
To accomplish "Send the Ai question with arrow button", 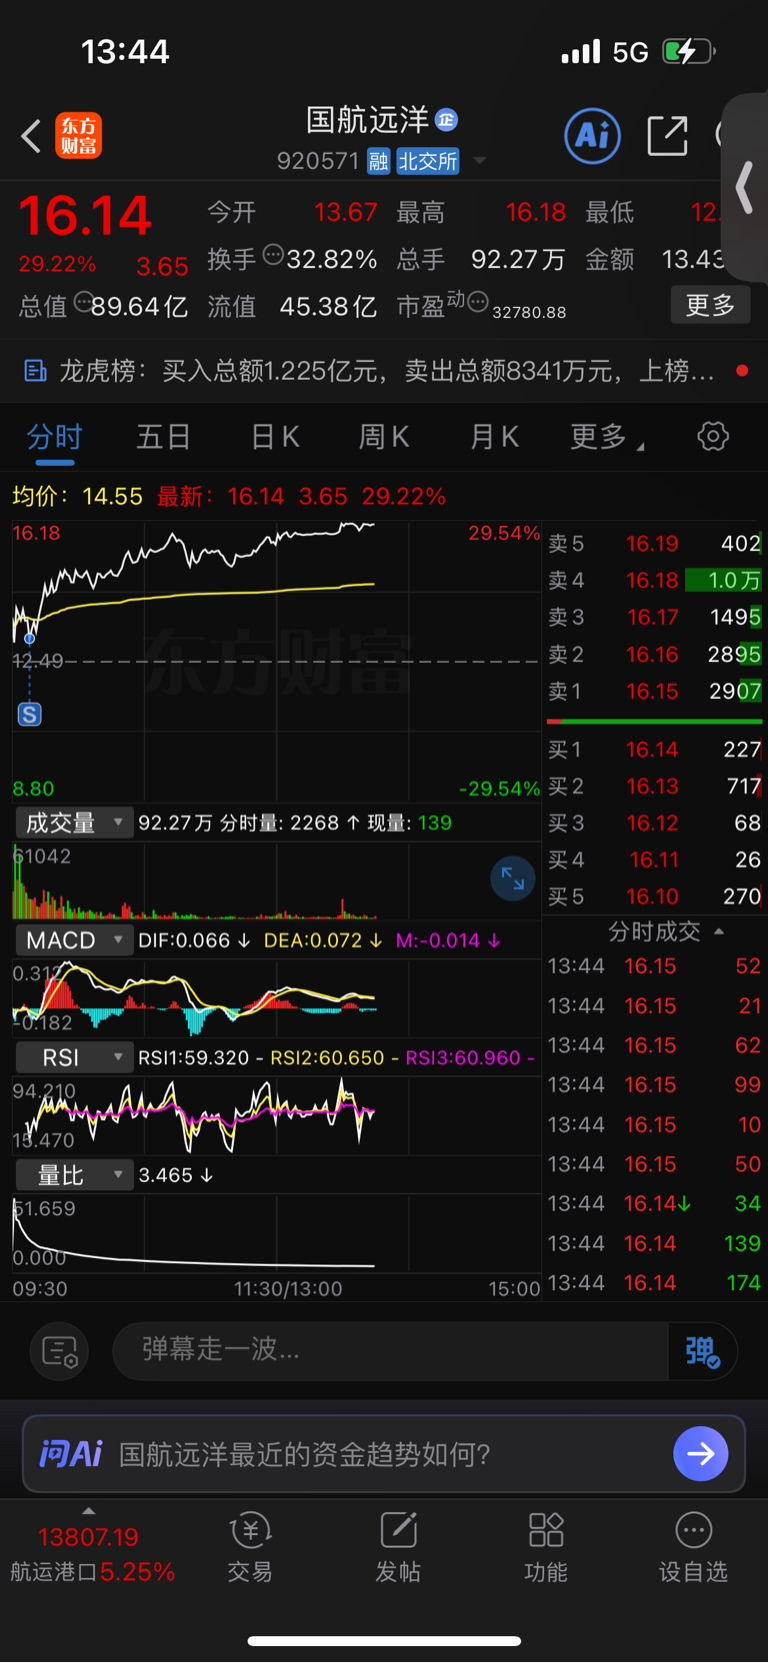I will coord(701,1454).
